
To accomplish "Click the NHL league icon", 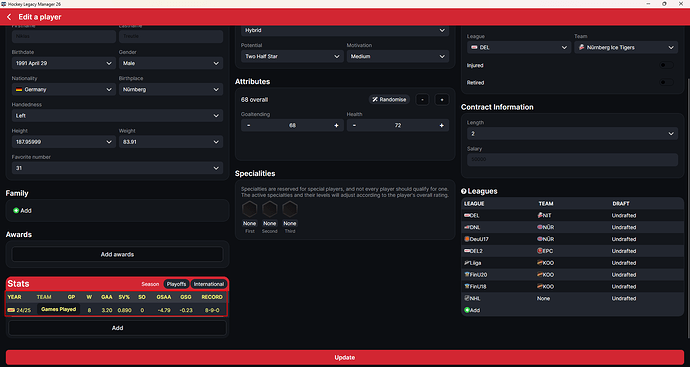I will (x=467, y=298).
